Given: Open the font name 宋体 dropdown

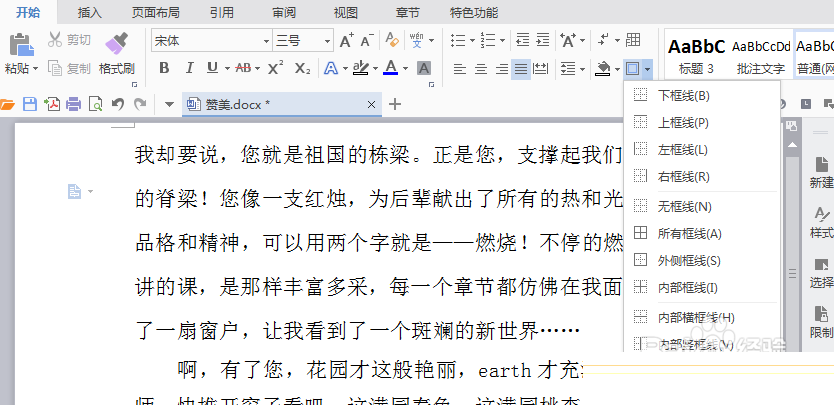Looking at the screenshot, I should 266,40.
